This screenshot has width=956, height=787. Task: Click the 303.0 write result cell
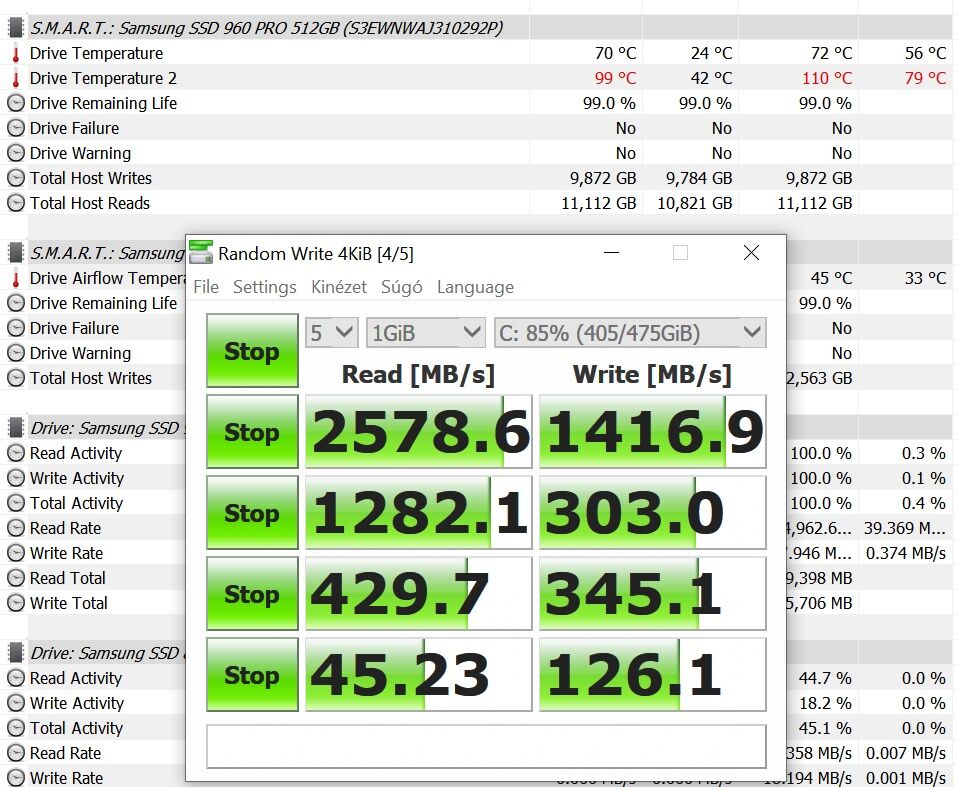click(x=653, y=513)
